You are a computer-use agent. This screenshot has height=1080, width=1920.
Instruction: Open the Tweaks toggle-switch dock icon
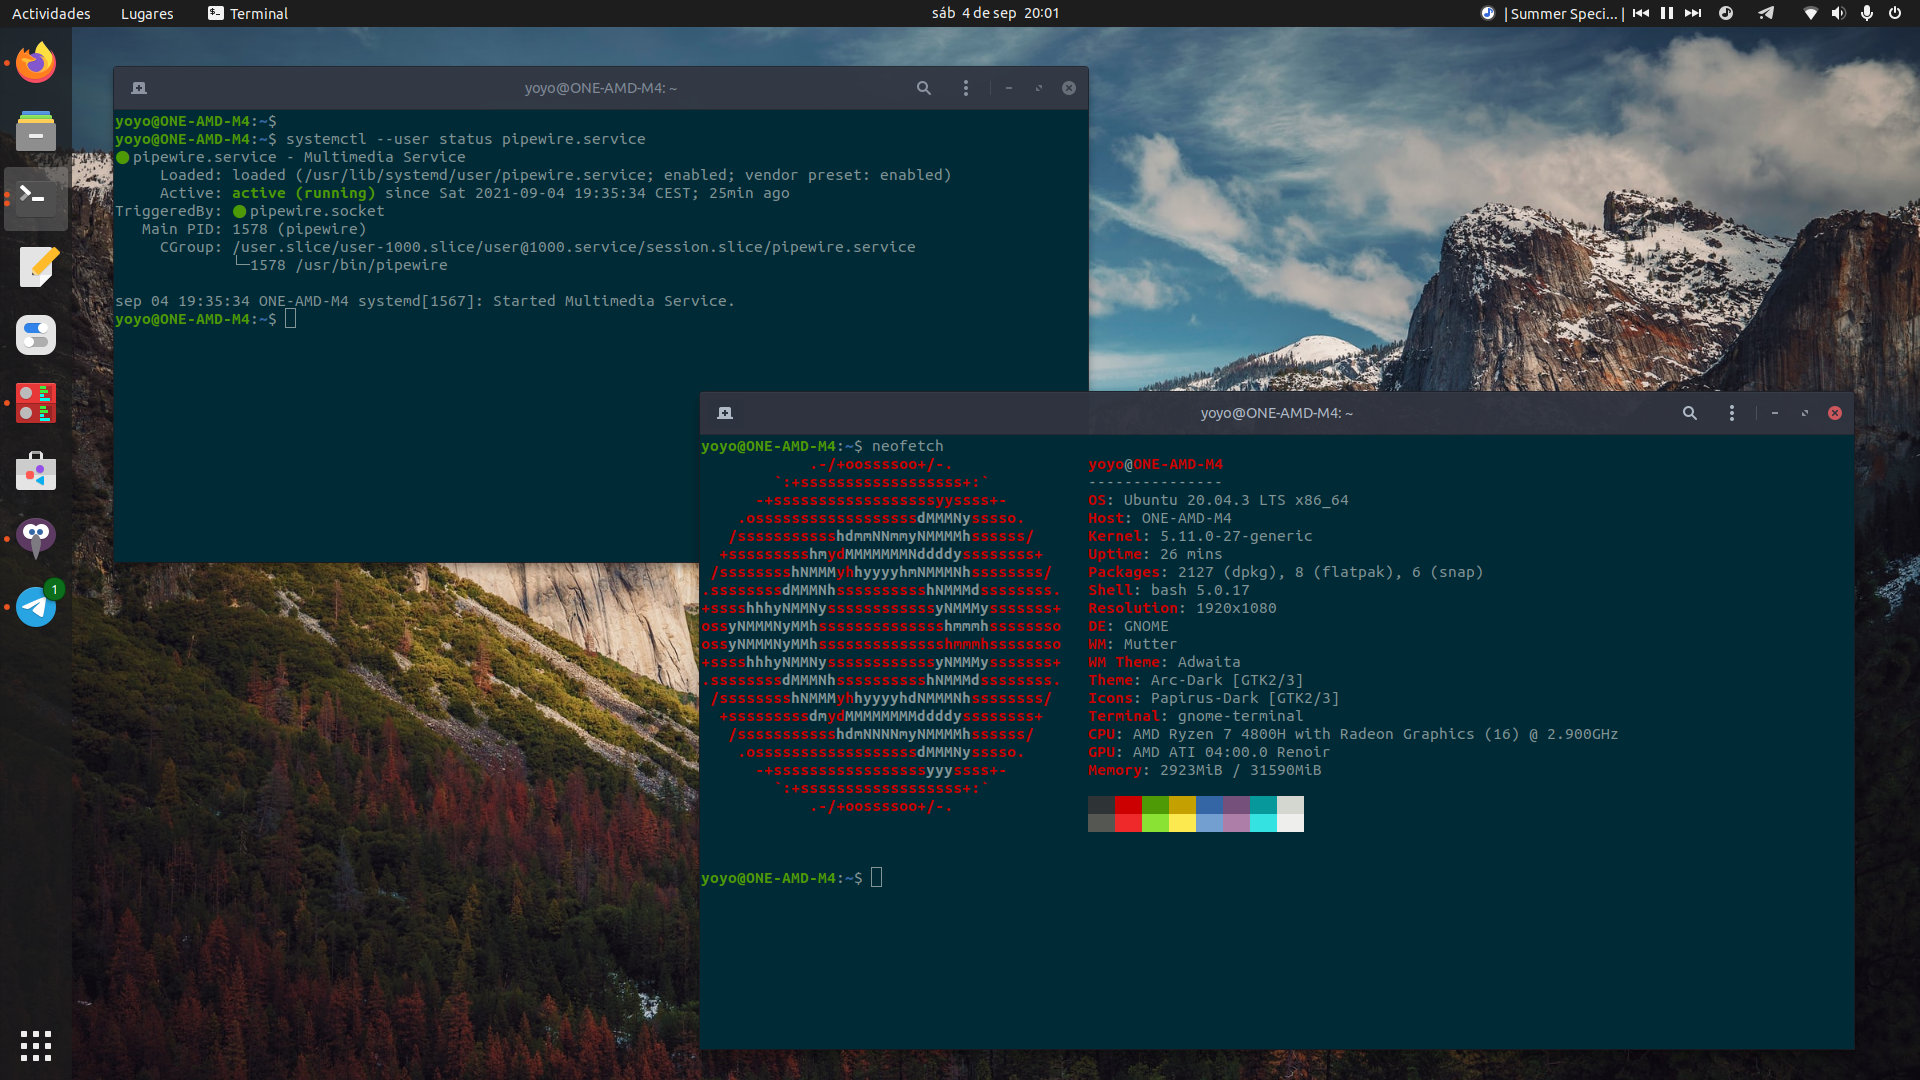point(36,335)
